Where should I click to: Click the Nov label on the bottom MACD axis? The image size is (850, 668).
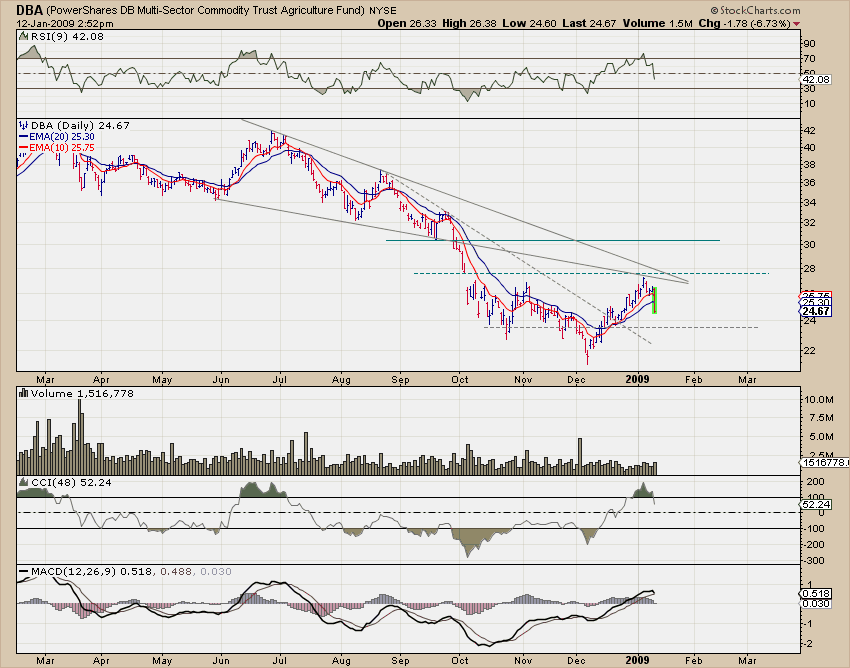pos(523,660)
